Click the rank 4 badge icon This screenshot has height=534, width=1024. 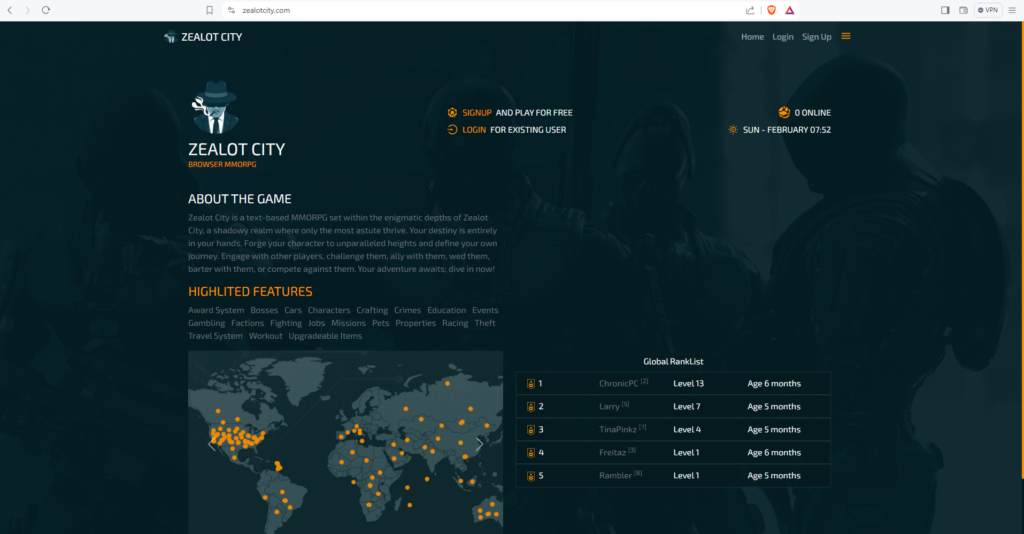(x=531, y=453)
